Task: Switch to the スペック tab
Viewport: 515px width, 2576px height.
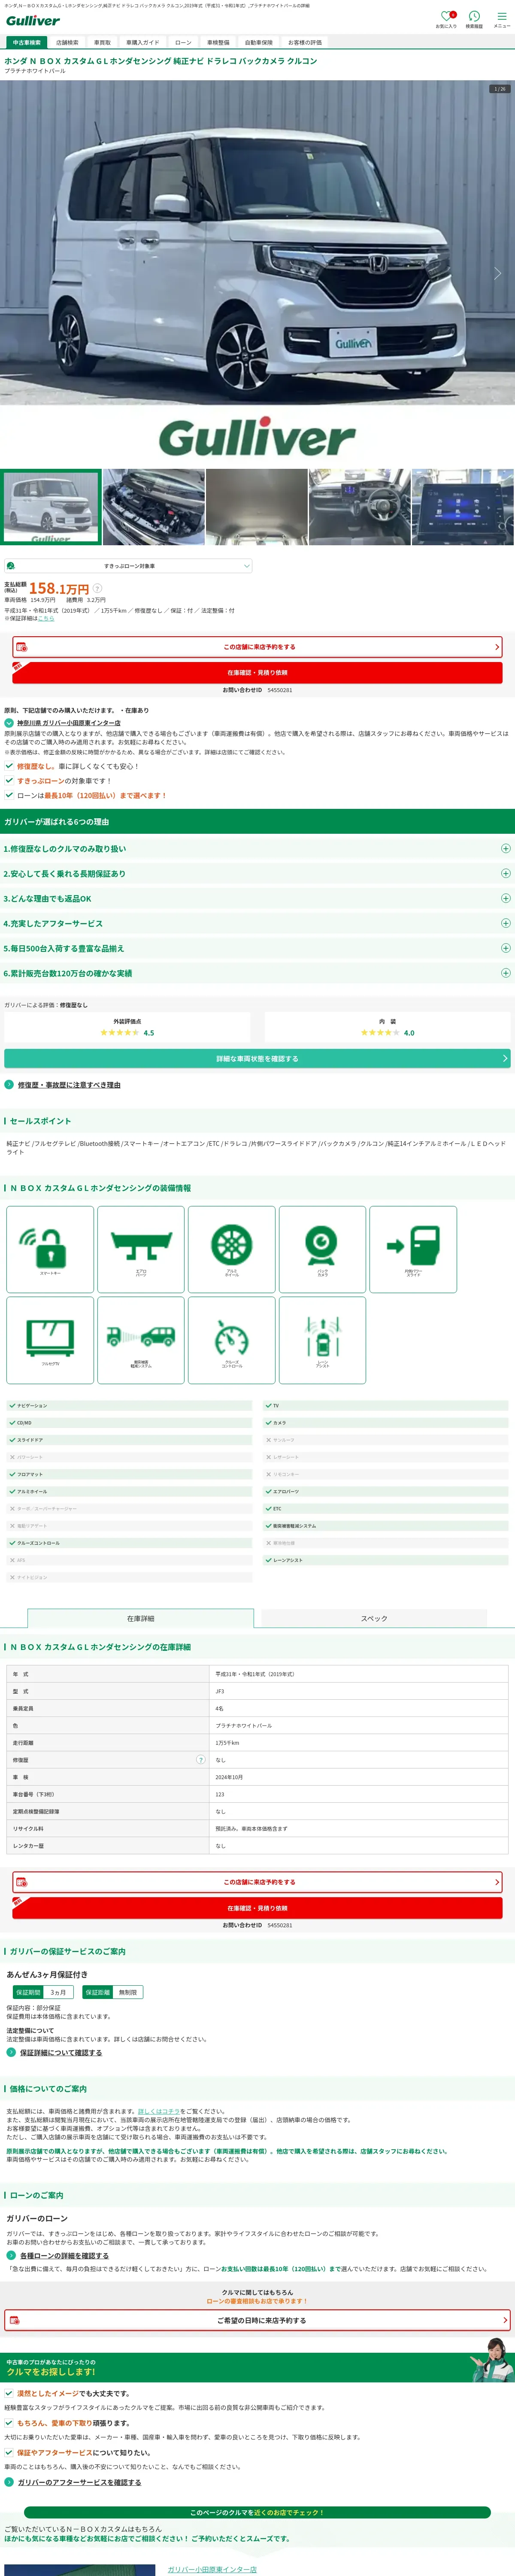Action: coord(374,1618)
